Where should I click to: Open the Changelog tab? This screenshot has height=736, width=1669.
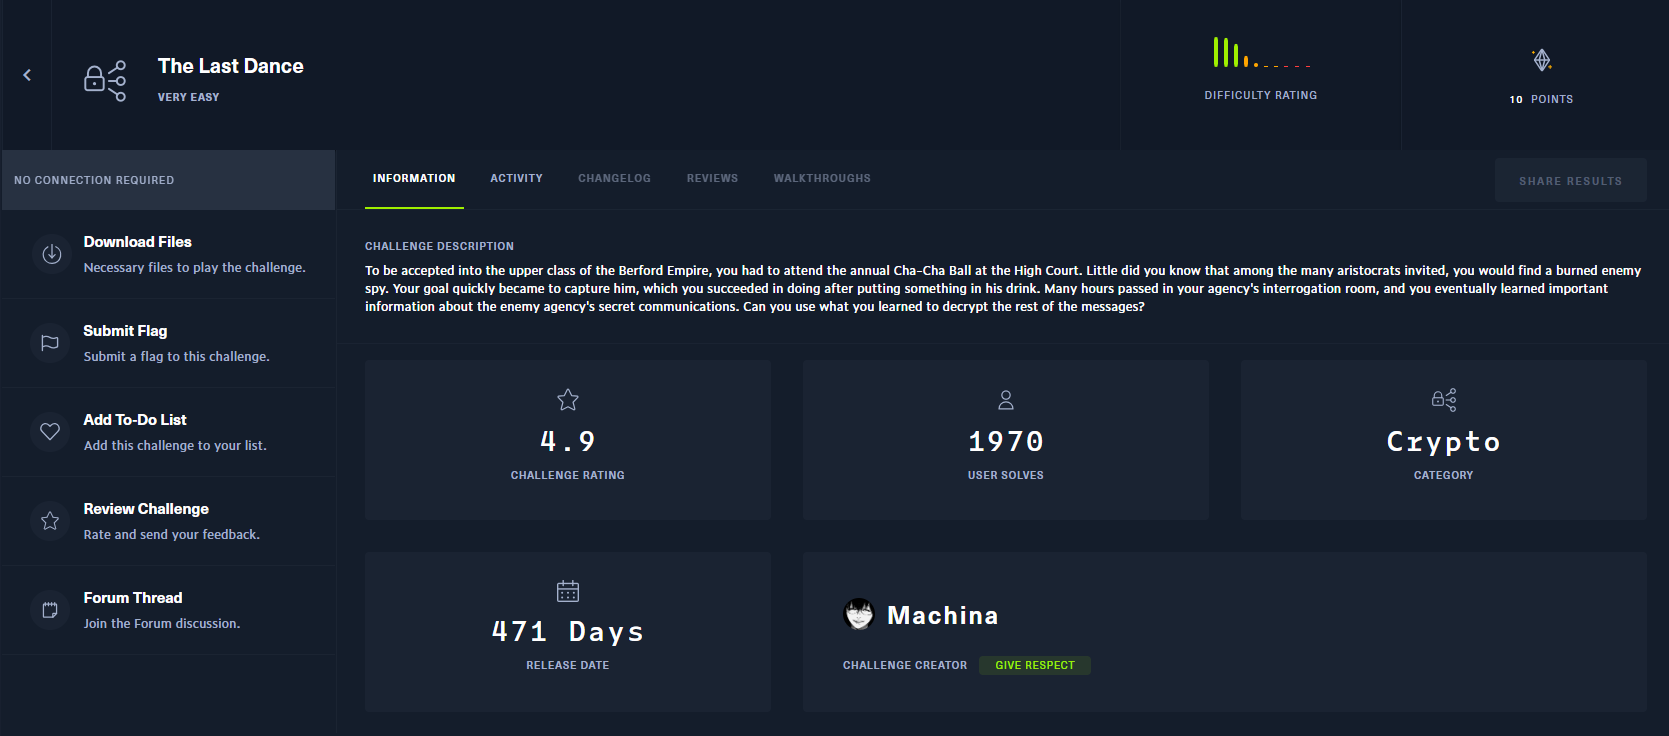[x=614, y=178]
